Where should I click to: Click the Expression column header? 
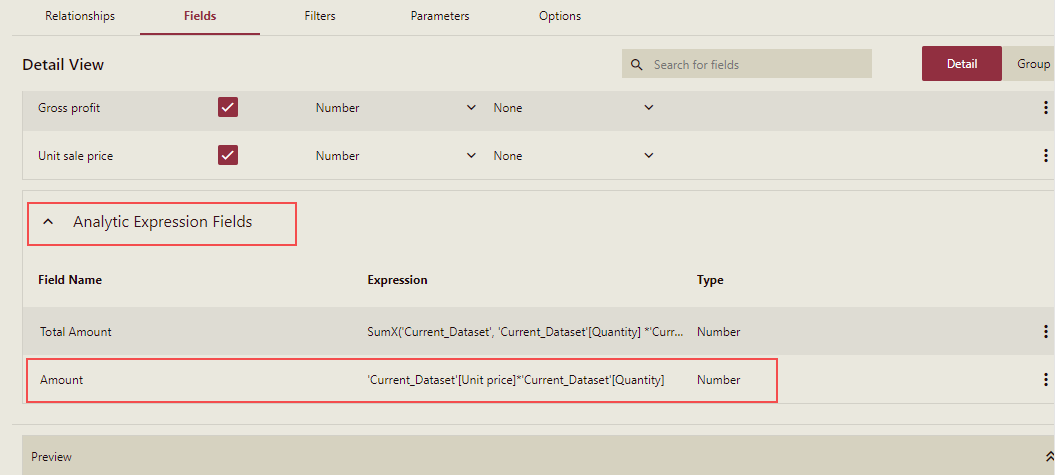tap(397, 280)
